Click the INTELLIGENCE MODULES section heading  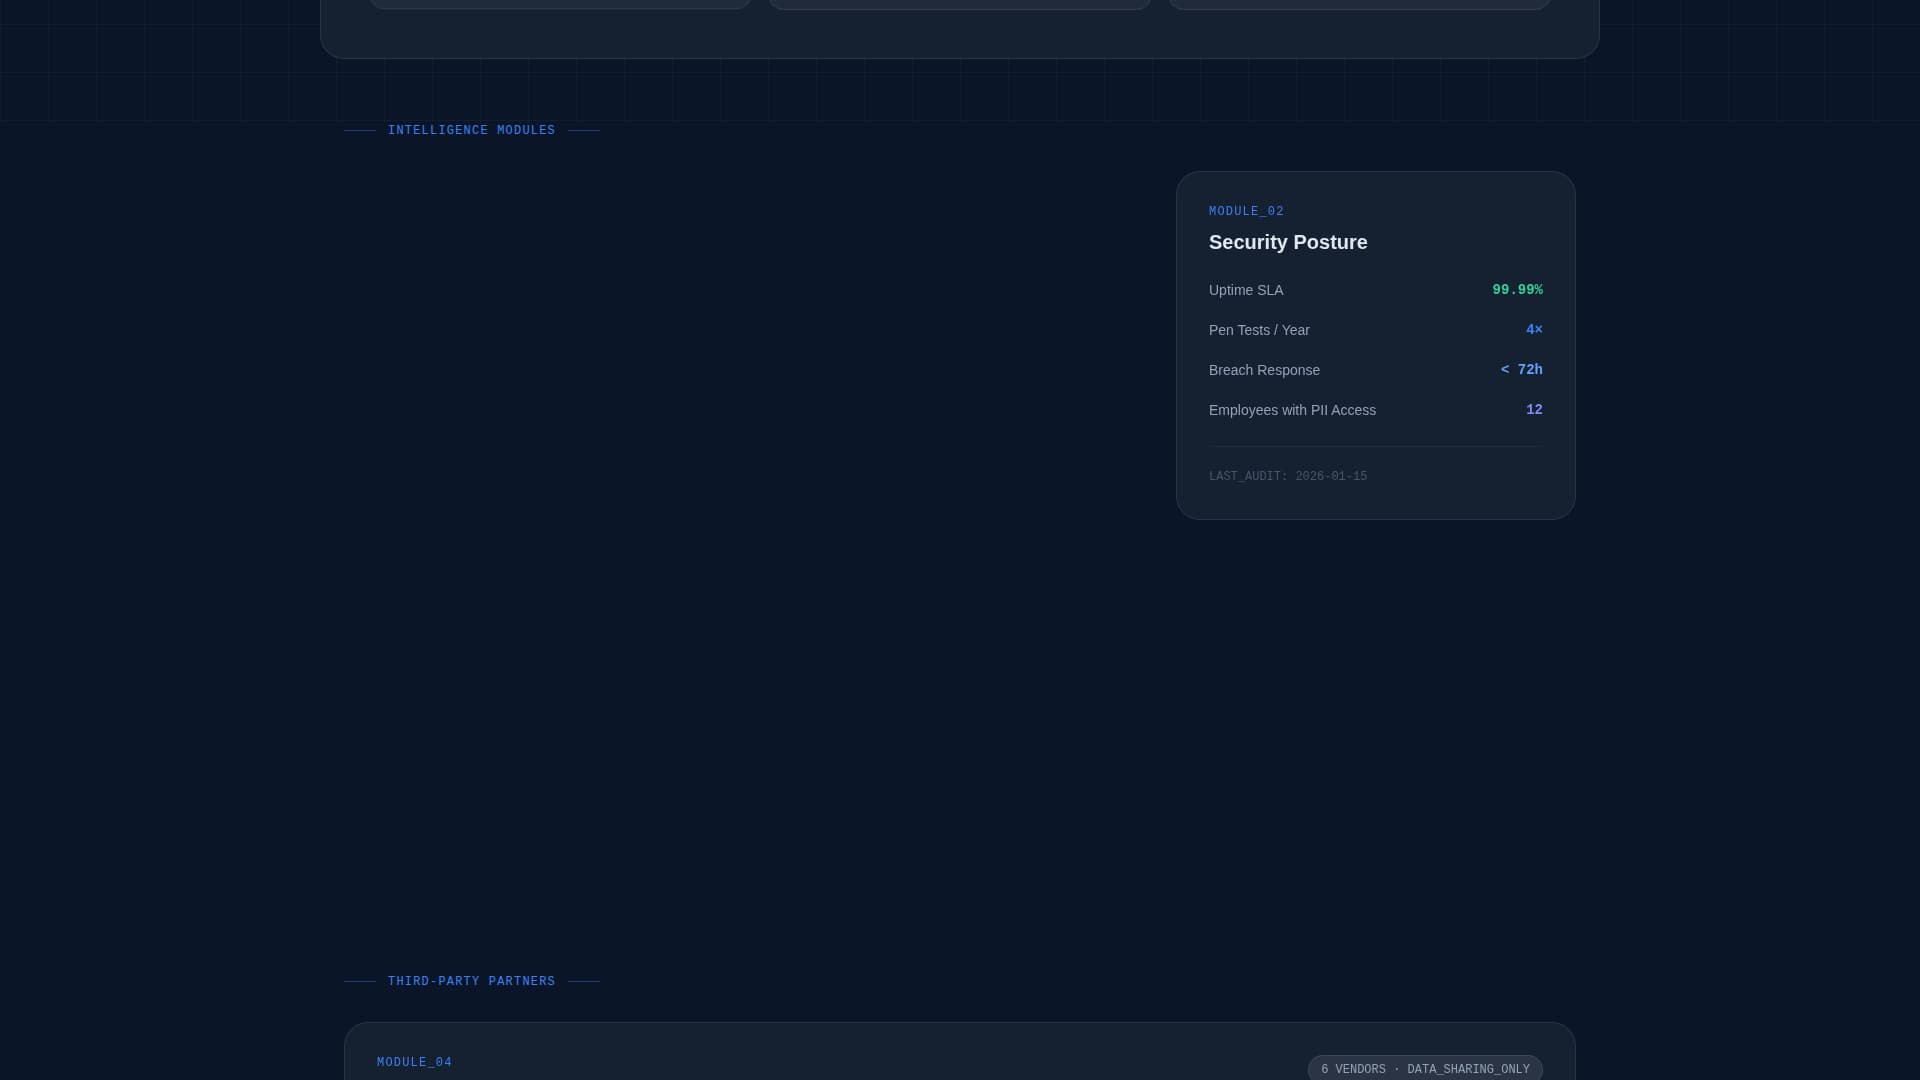tap(471, 131)
